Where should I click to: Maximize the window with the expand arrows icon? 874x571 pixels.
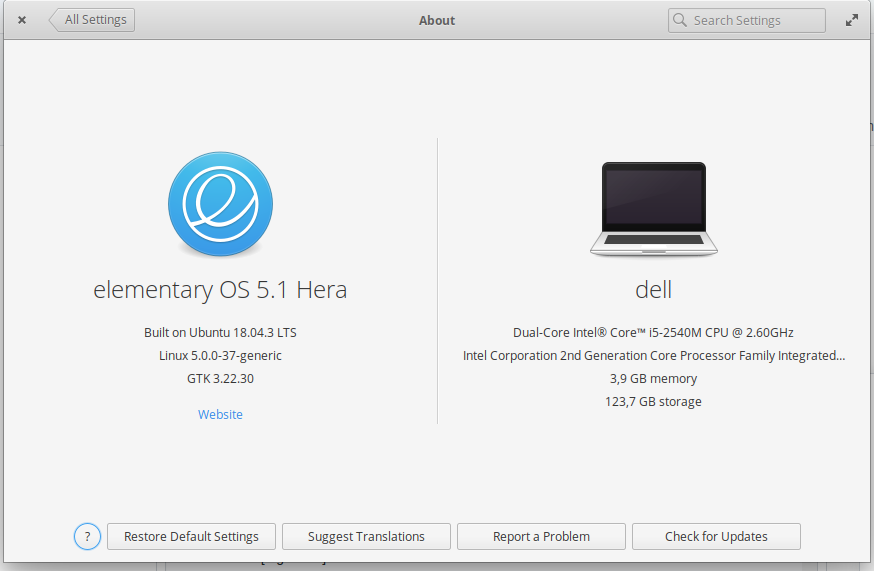click(x=851, y=21)
